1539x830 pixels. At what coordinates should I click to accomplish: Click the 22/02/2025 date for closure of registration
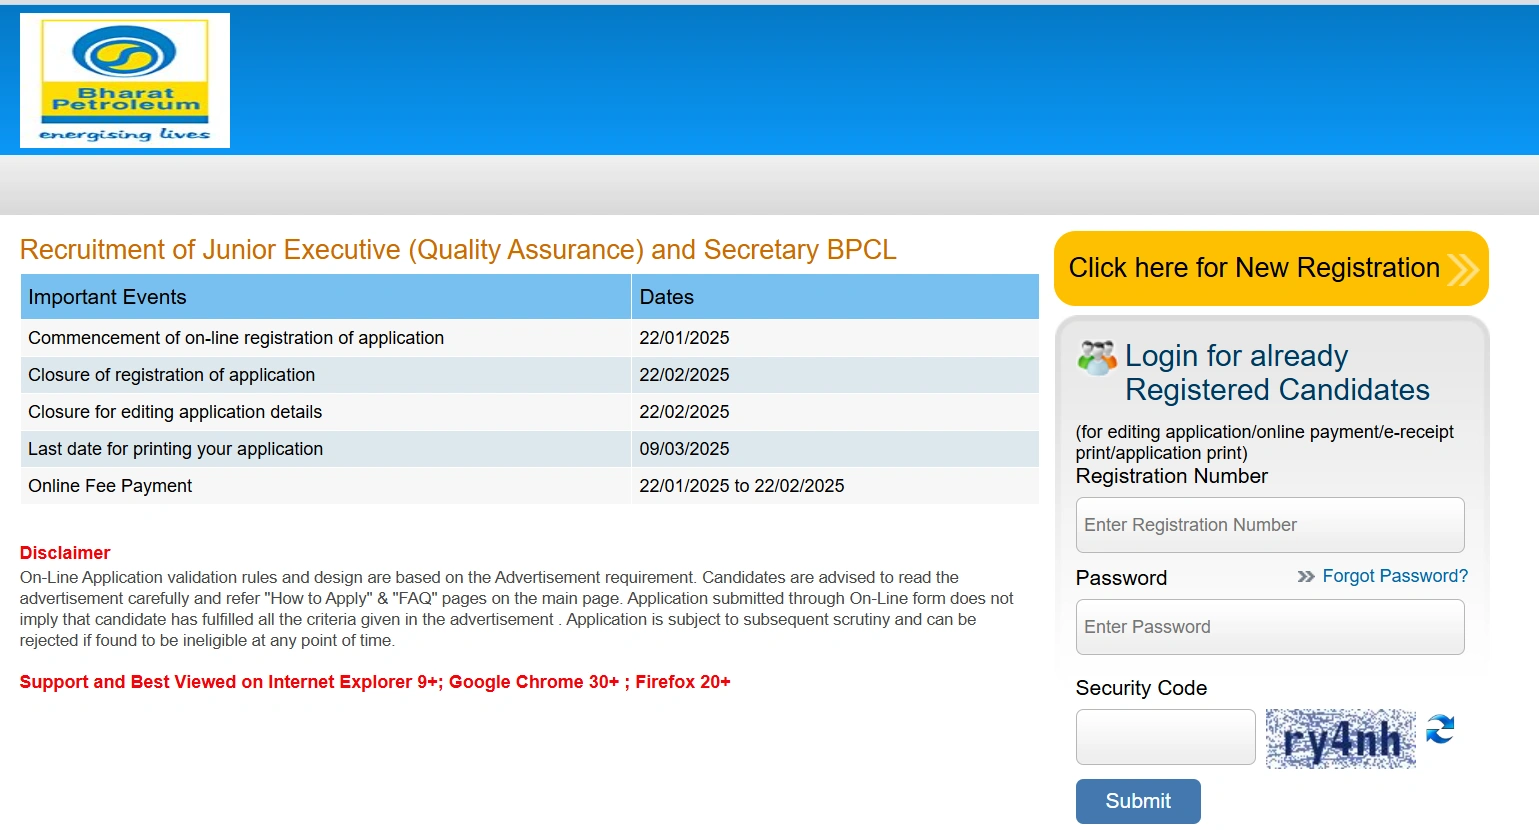click(x=684, y=375)
